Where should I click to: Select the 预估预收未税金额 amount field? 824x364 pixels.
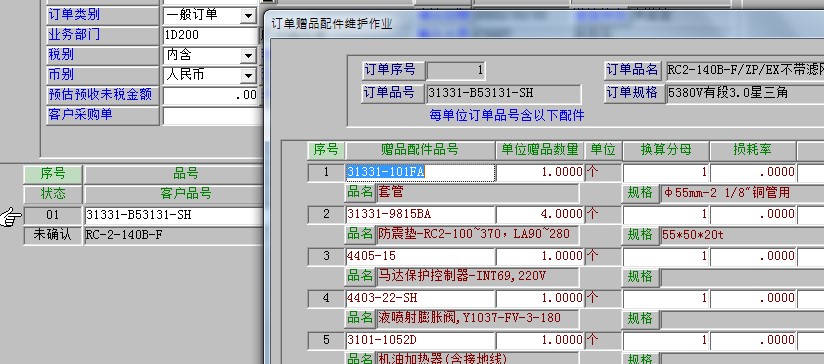210,96
